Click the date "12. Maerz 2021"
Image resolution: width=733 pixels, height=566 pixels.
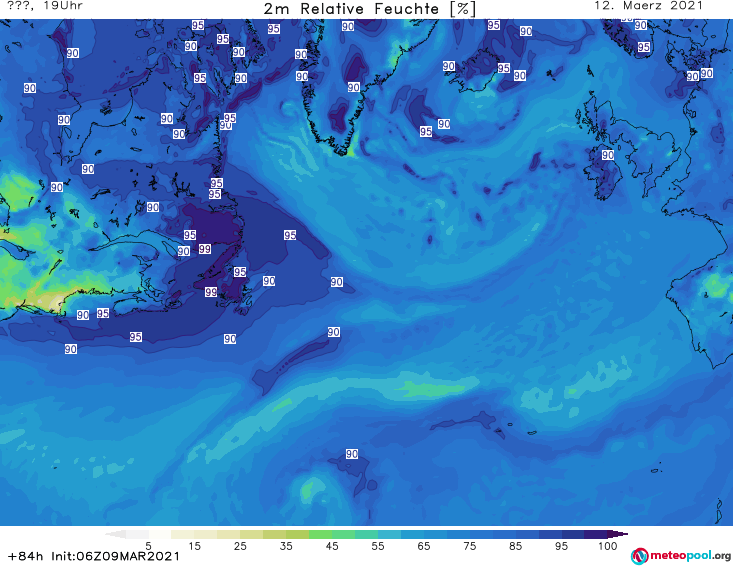click(648, 6)
